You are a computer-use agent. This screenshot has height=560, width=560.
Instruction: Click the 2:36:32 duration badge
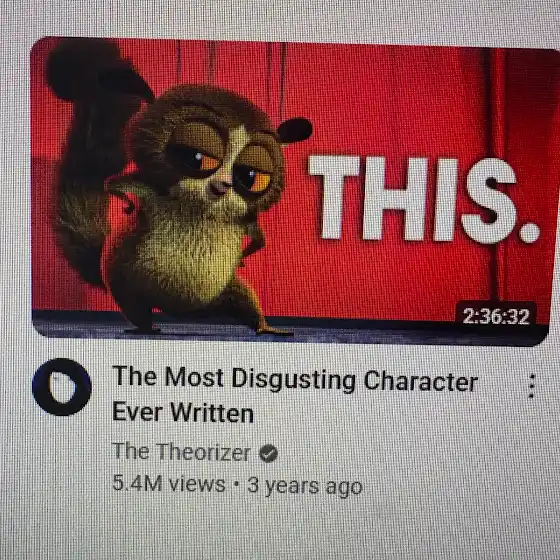[x=496, y=316]
